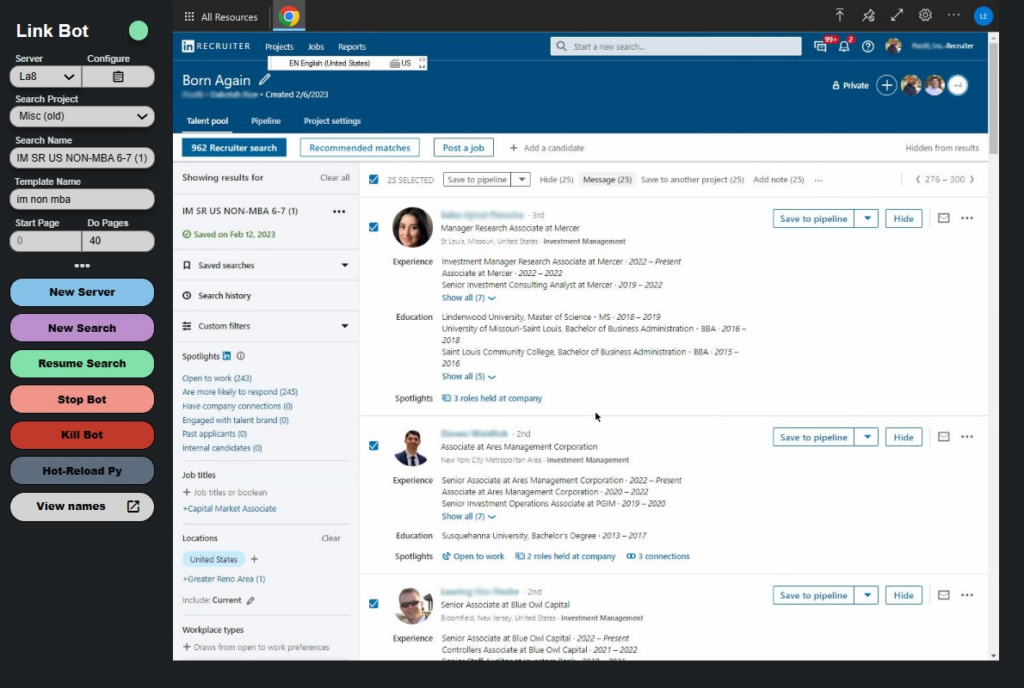
Task: Open Save to pipeline arrow for Ares candidate
Action: [867, 437]
